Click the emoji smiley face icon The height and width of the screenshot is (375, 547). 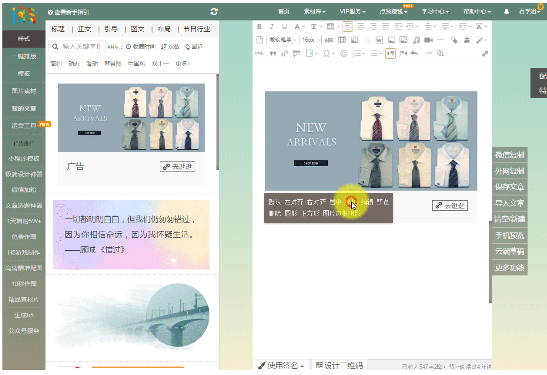click(x=344, y=53)
